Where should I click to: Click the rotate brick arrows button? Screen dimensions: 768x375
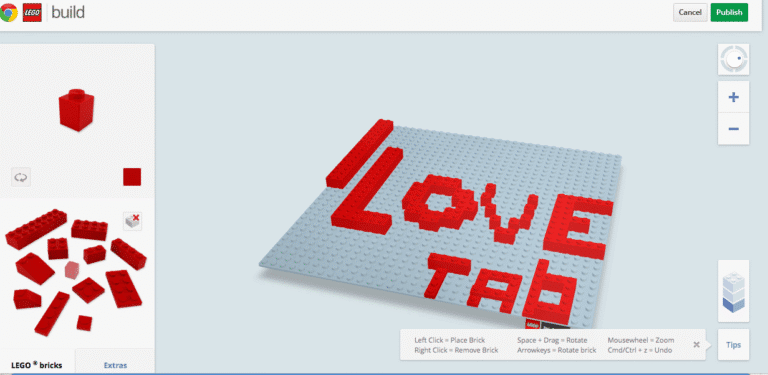click(x=21, y=177)
